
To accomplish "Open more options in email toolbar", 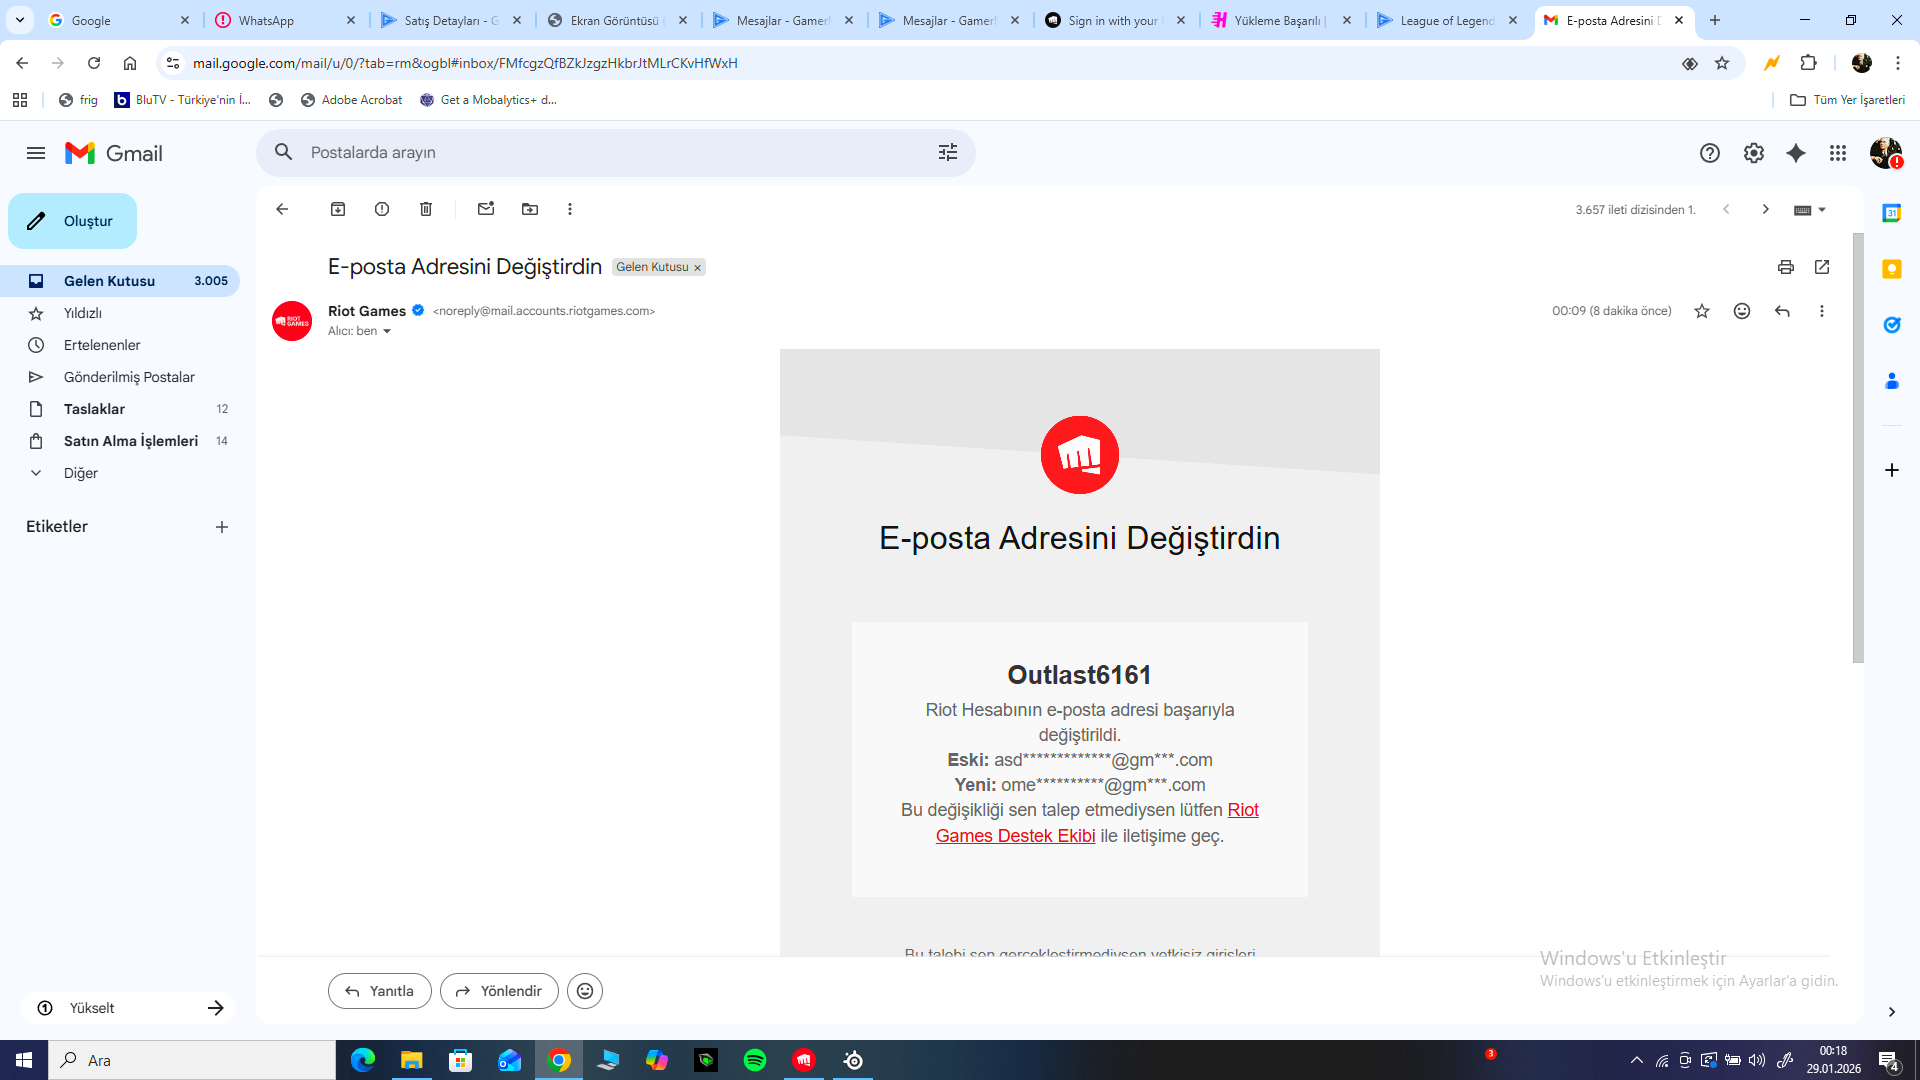I will pos(570,209).
